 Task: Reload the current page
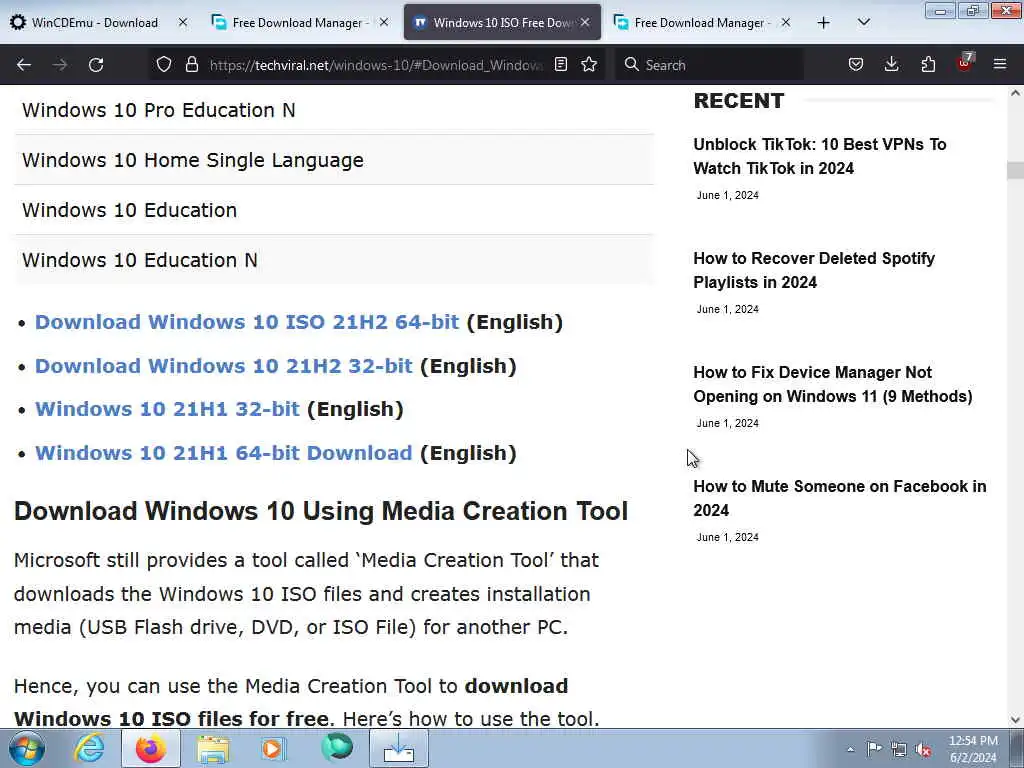pyautogui.click(x=96, y=65)
